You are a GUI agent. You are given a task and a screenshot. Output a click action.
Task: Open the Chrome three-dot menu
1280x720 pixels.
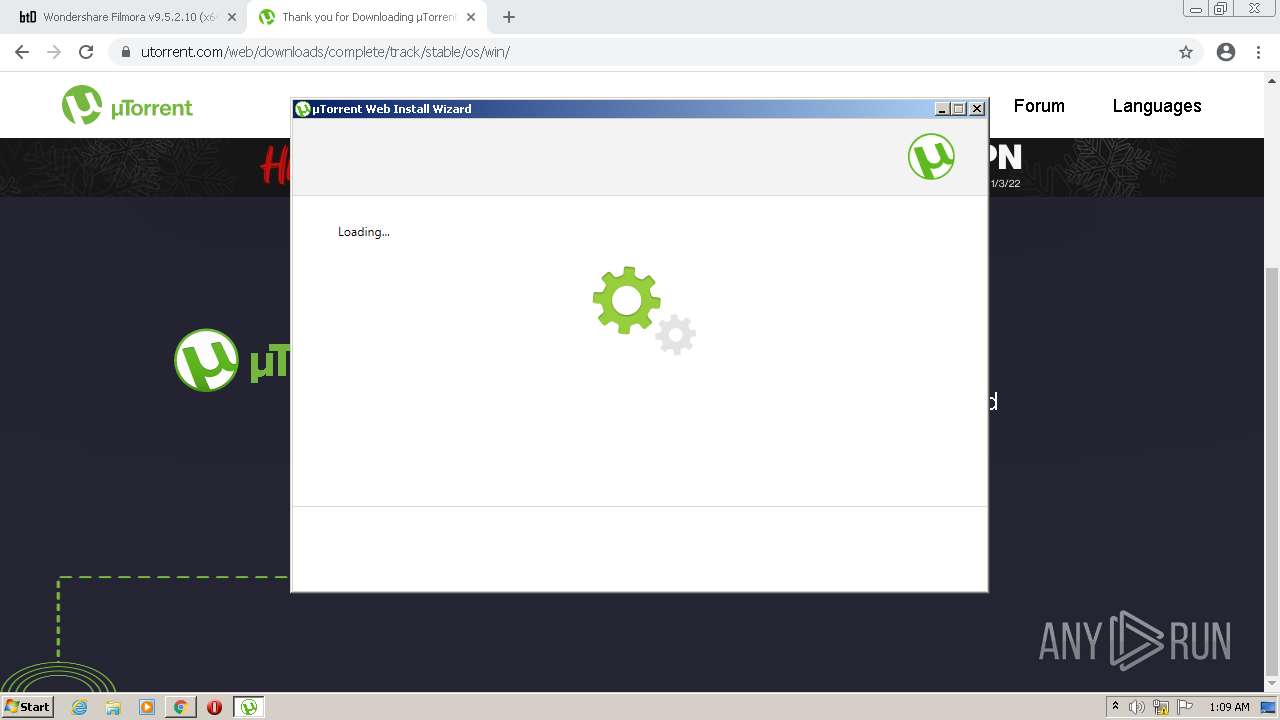tap(1258, 52)
